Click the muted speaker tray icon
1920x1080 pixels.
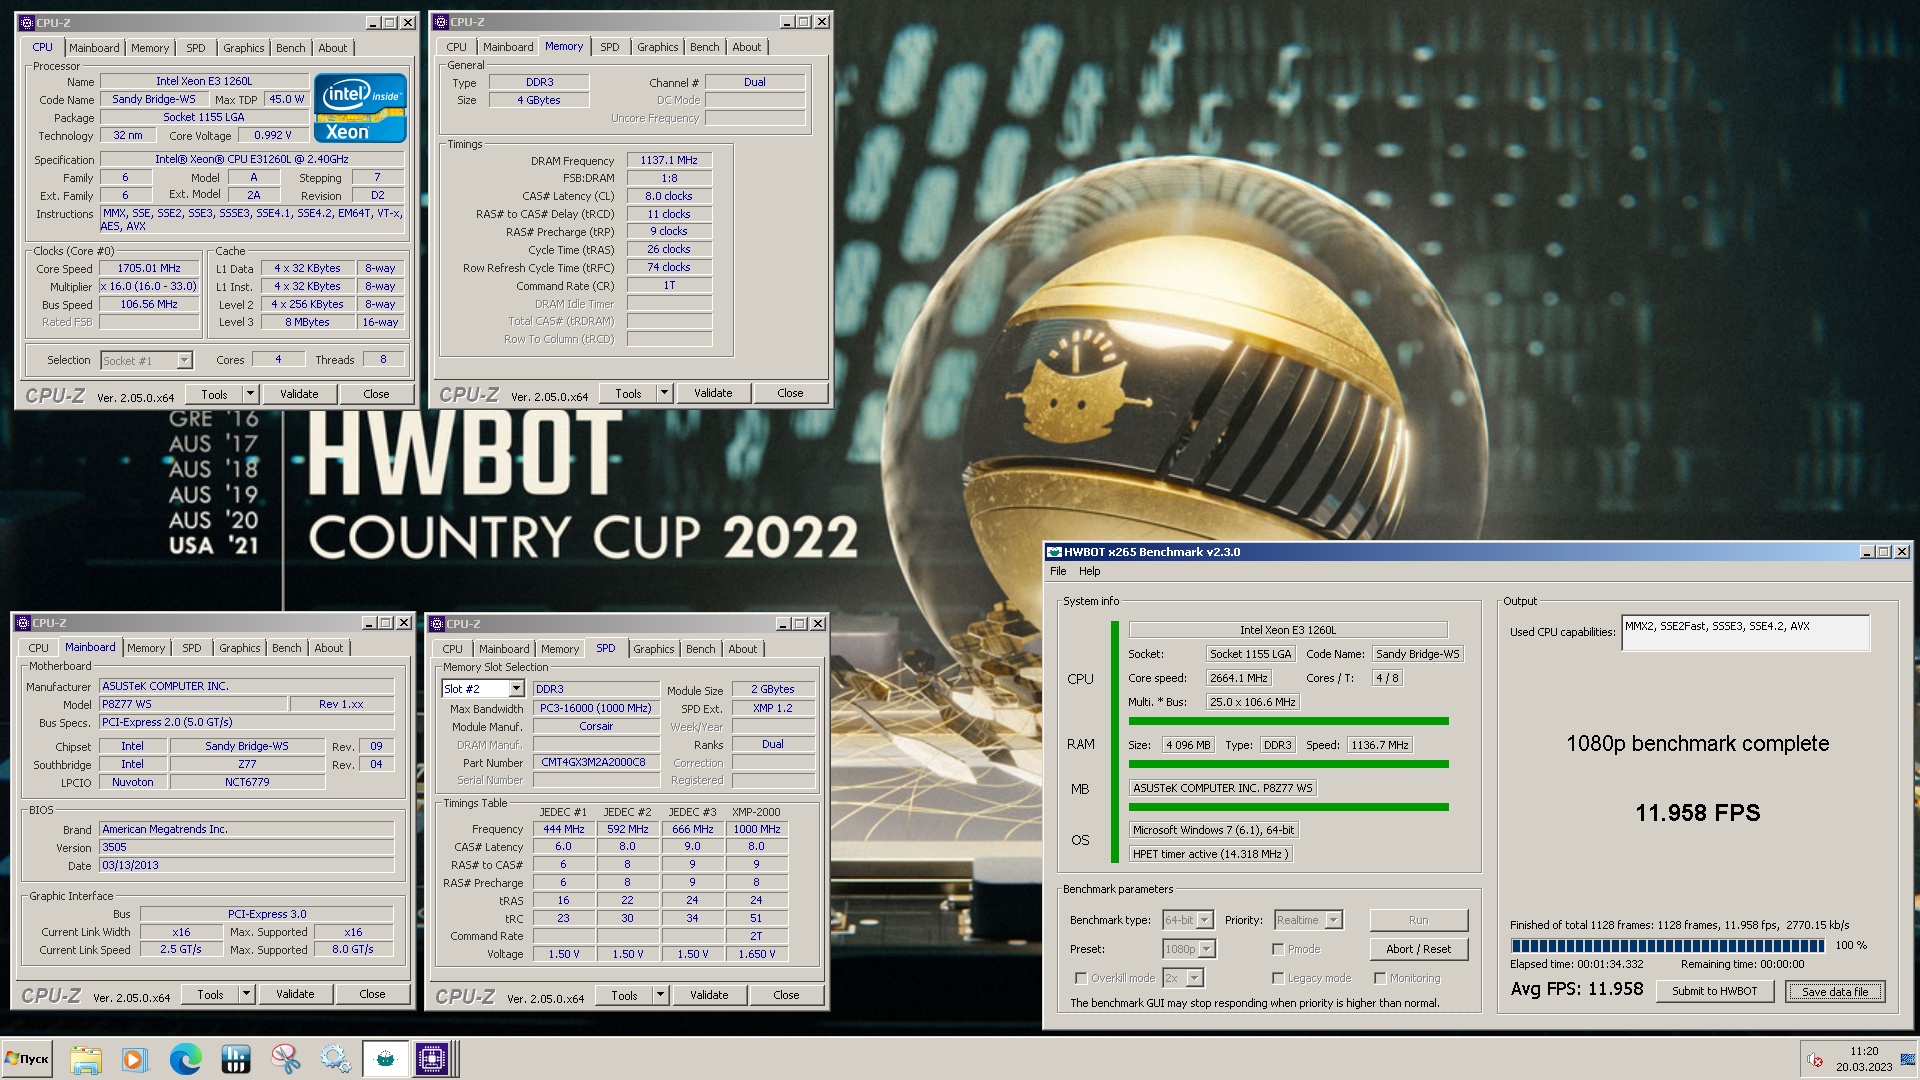(1815, 1060)
